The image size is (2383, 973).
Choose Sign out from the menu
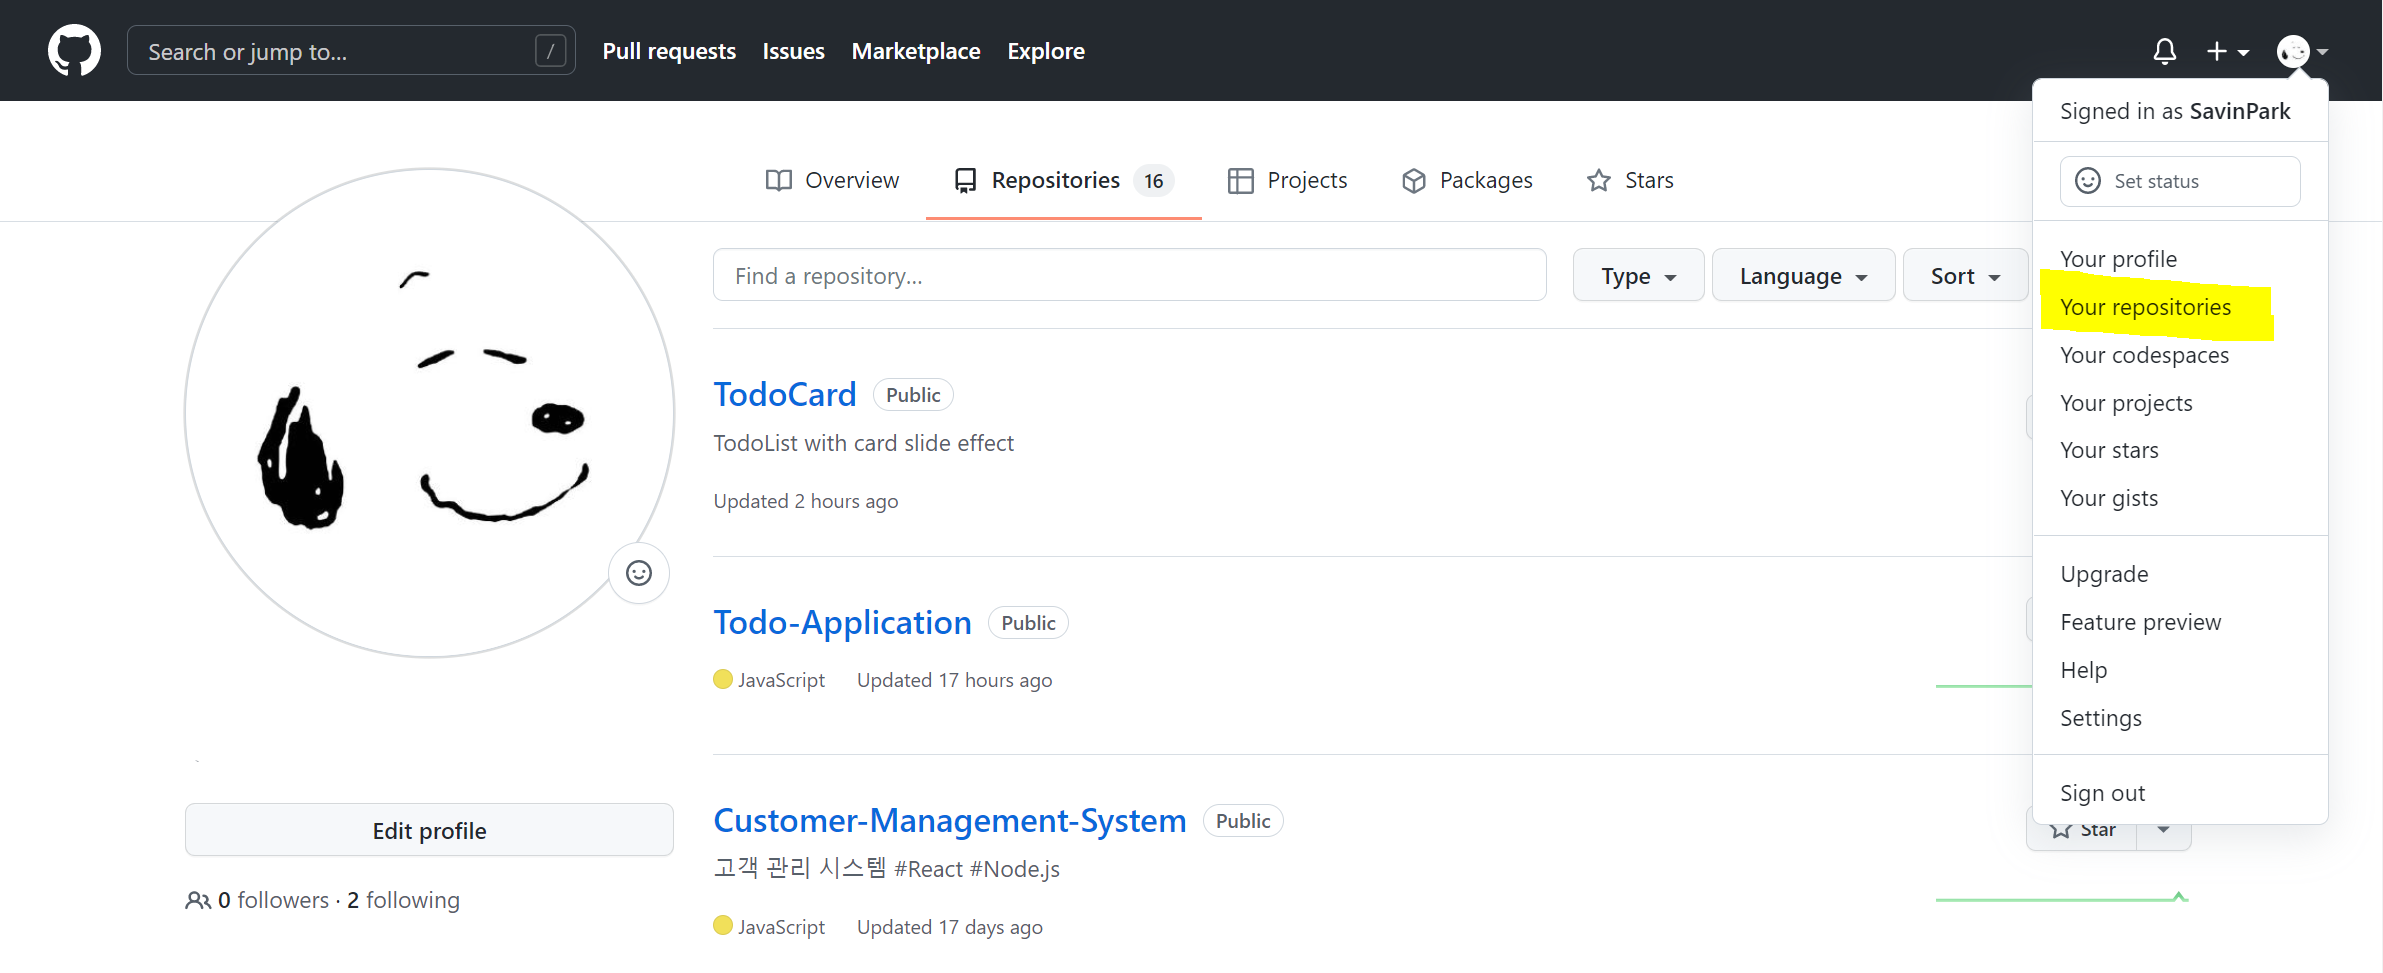[x=2102, y=792]
